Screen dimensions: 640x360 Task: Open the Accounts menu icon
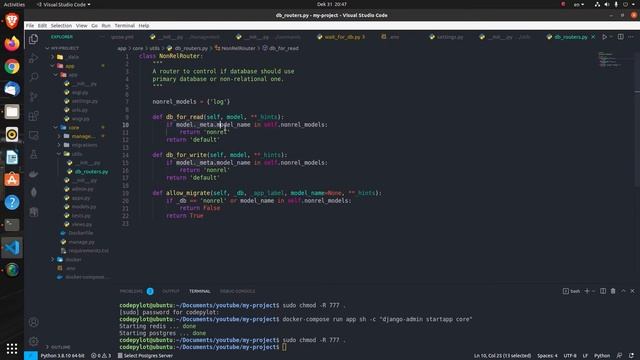(34, 322)
